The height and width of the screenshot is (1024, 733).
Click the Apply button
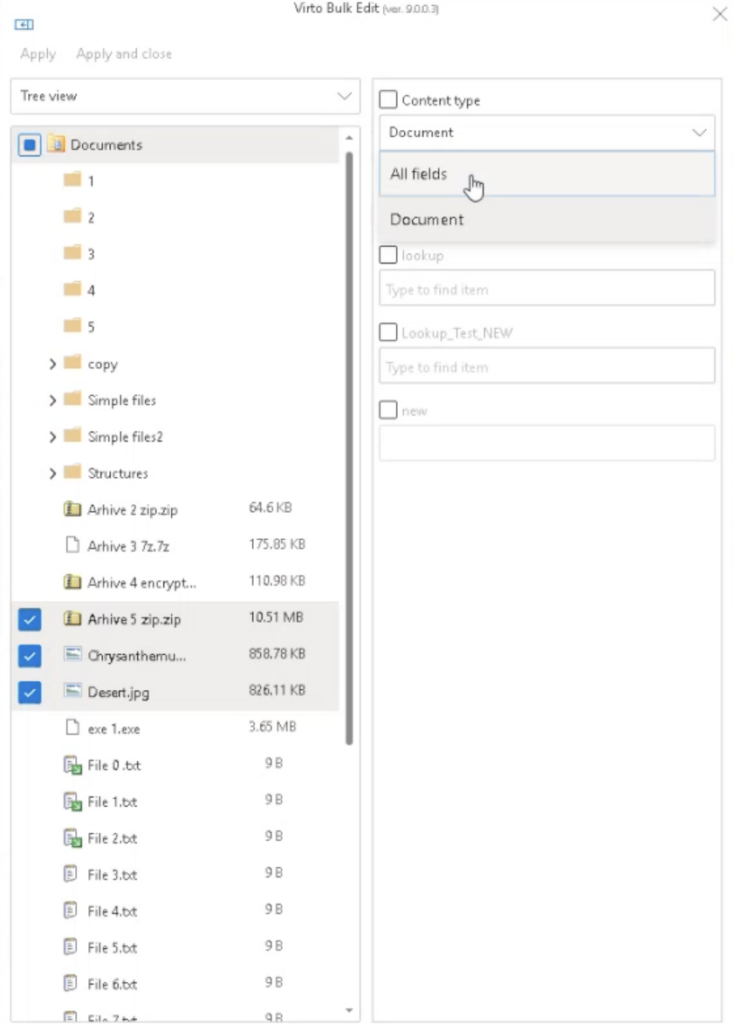tap(38, 54)
